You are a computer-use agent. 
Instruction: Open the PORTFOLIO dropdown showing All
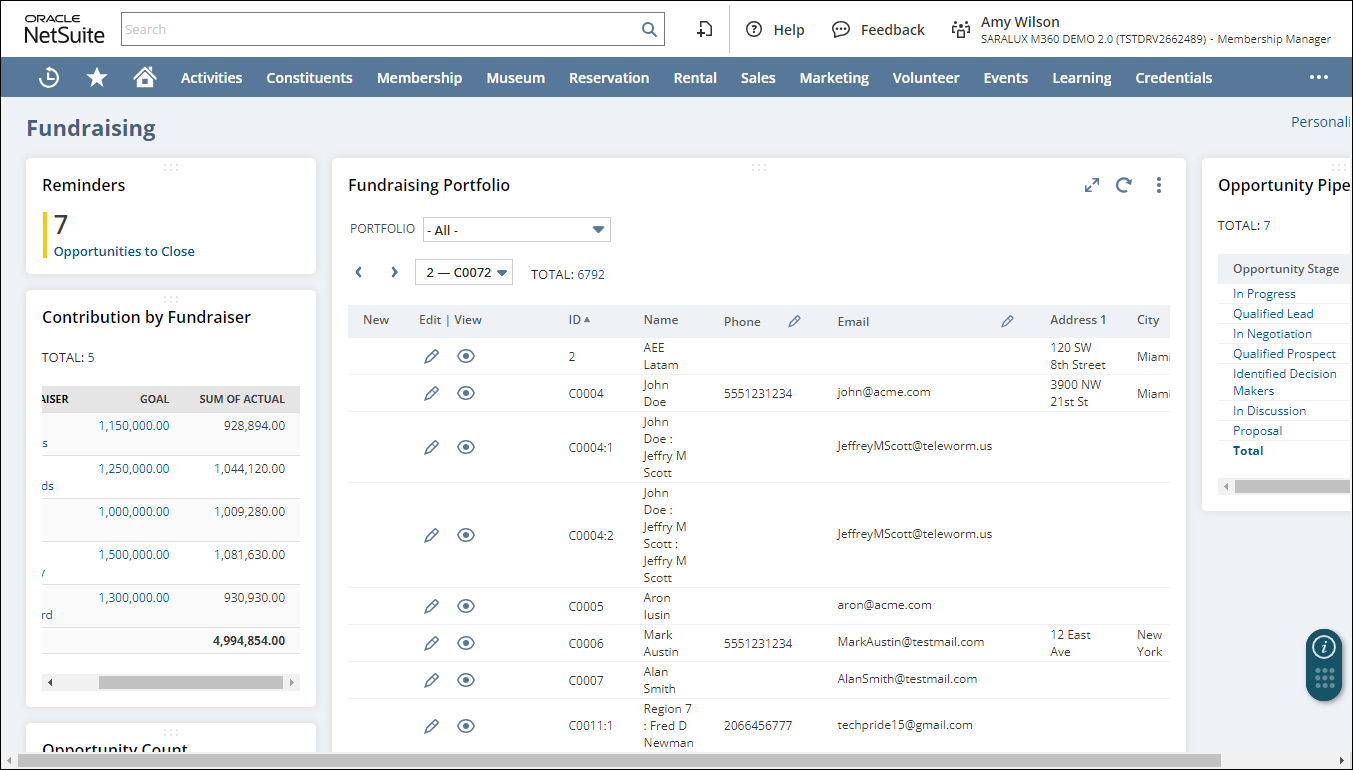pyautogui.click(x=516, y=230)
